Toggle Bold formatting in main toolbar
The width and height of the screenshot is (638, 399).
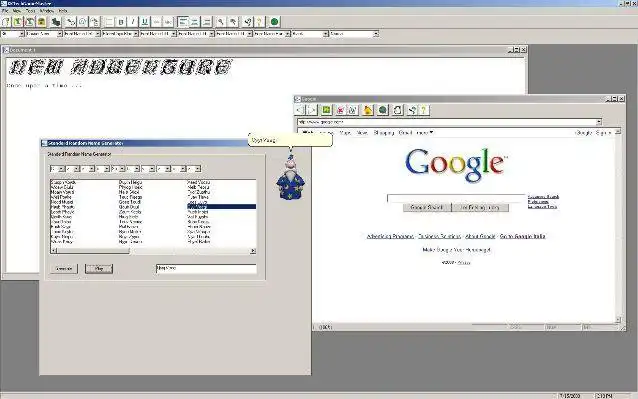pos(121,22)
